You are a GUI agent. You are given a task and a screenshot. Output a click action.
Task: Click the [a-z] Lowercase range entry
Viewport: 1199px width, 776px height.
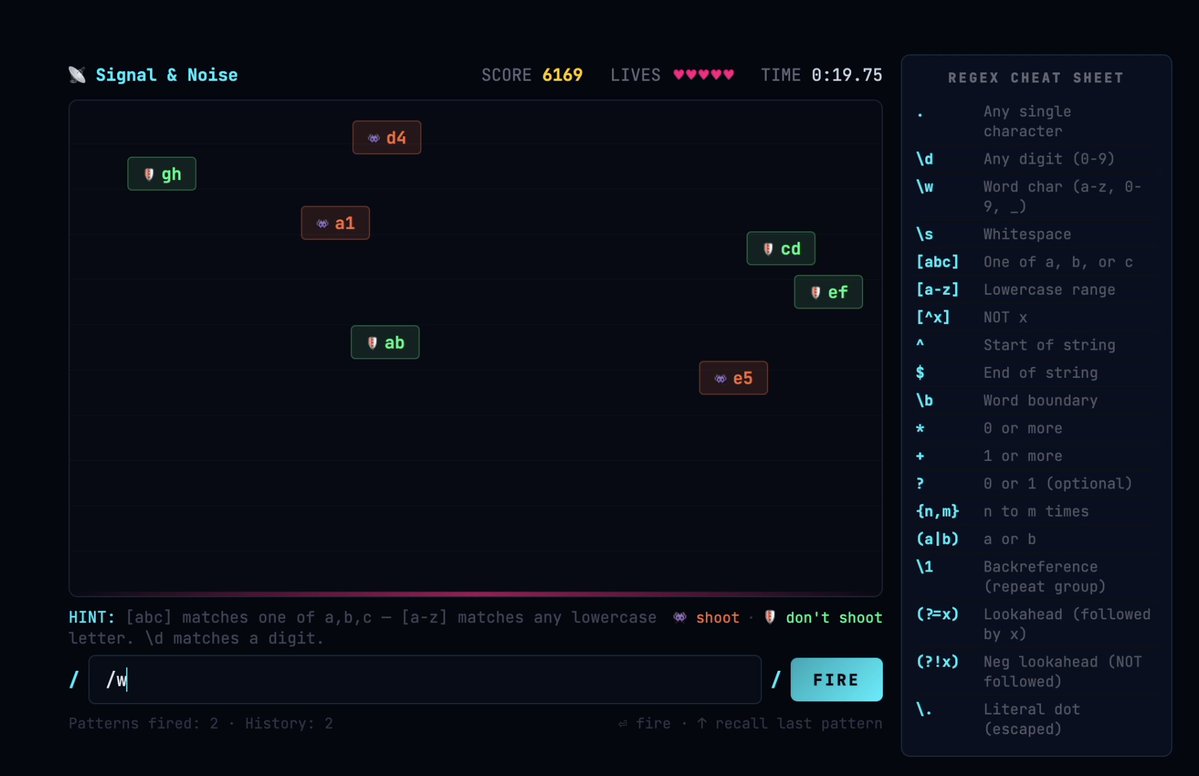click(x=1035, y=290)
